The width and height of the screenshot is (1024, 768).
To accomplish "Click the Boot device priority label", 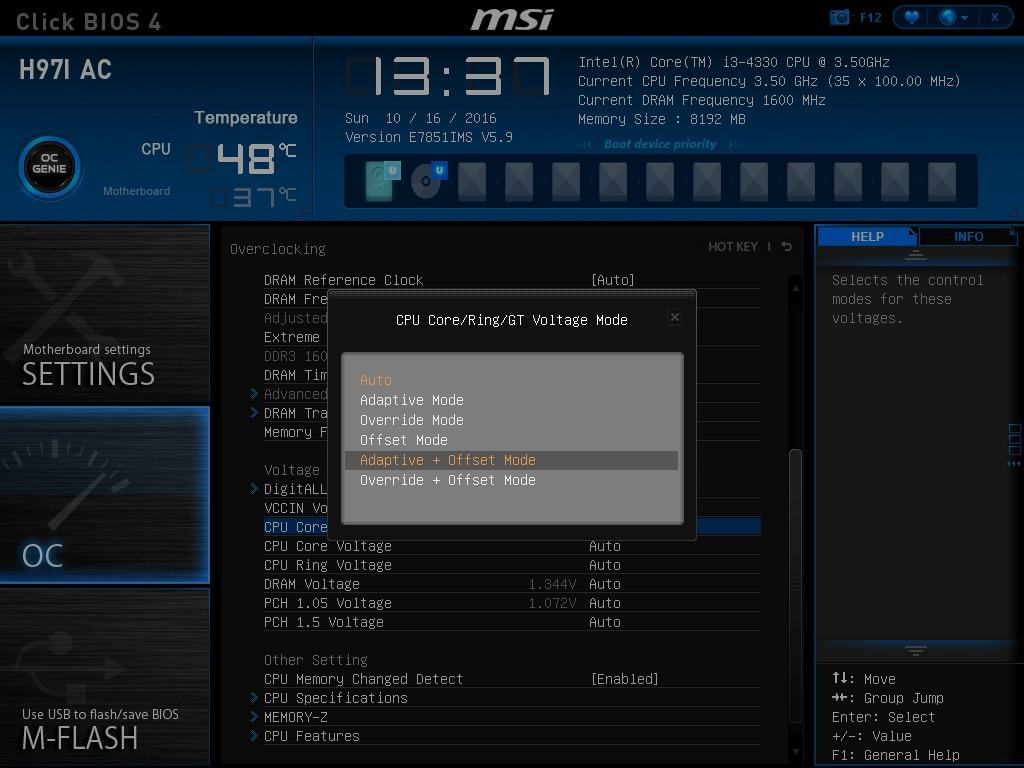I will [660, 144].
